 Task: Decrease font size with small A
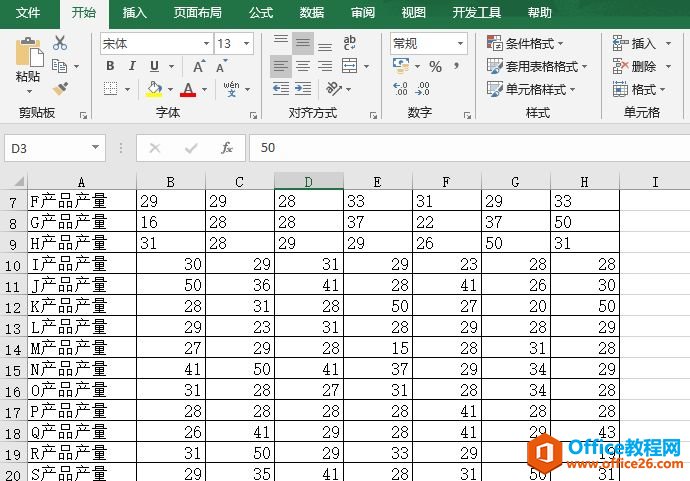(221, 66)
